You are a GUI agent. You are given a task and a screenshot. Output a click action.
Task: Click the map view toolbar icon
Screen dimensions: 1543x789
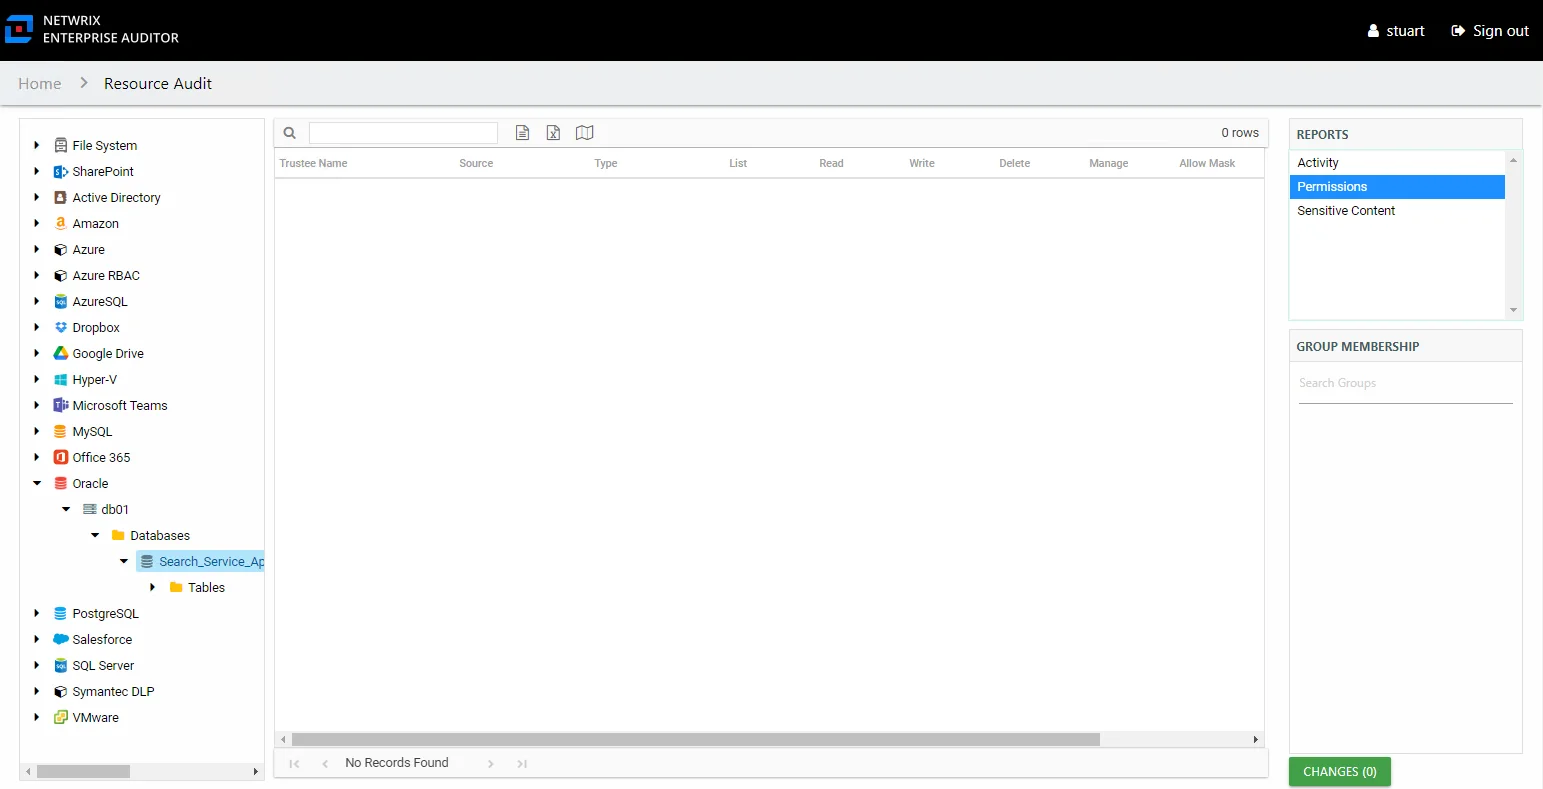585,133
